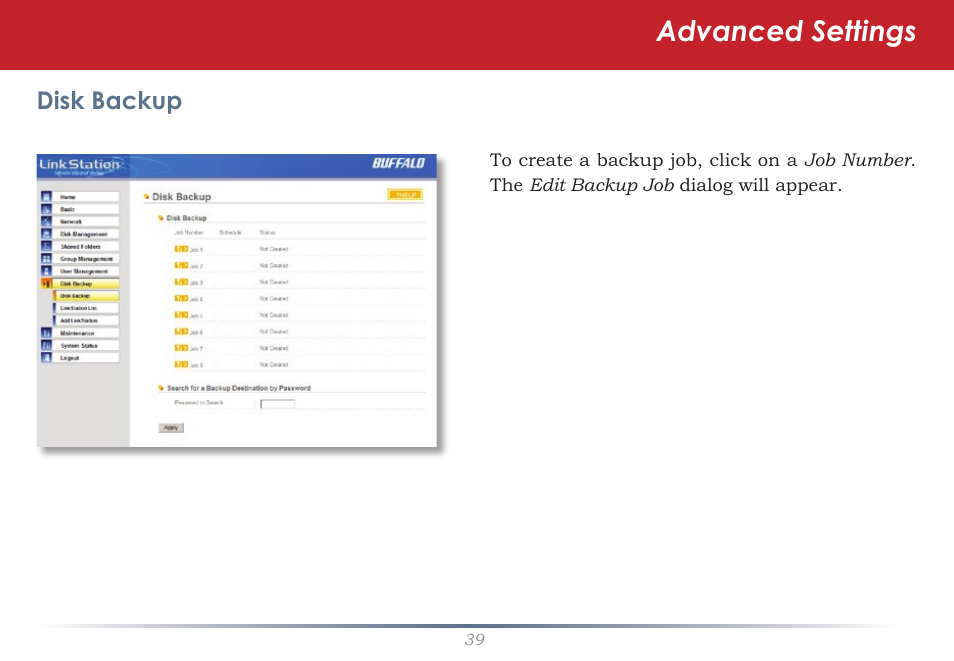Click the LinkStation logo in header

pos(80,166)
